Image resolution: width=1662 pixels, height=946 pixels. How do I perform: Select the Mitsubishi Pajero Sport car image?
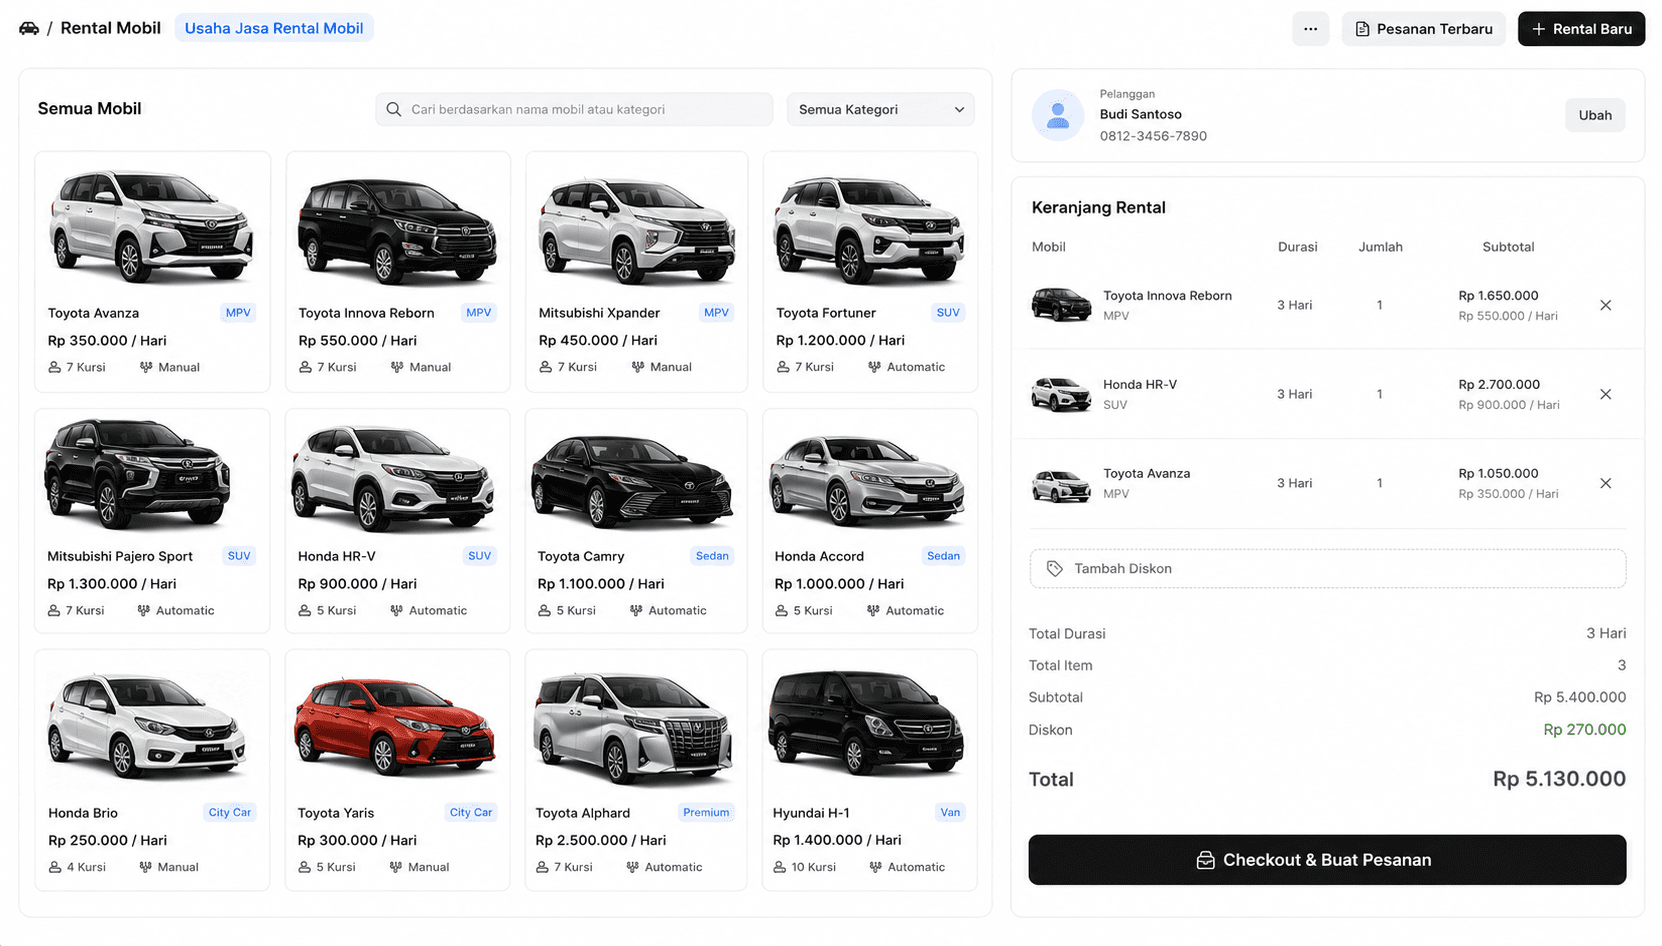click(138, 474)
